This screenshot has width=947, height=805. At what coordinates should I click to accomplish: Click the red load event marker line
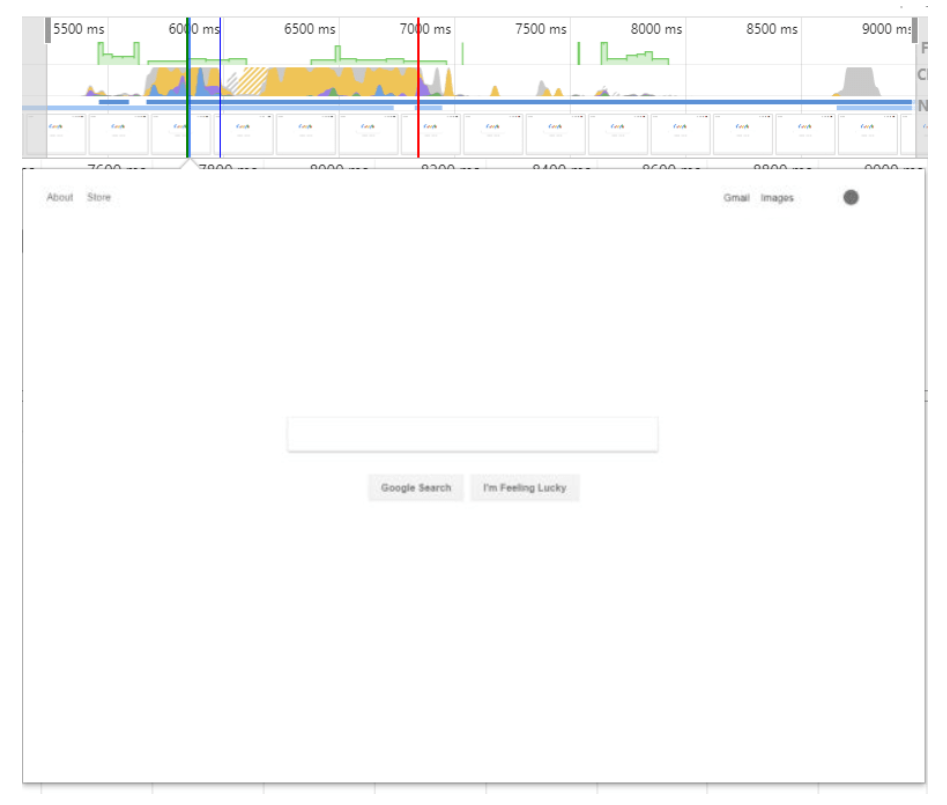tap(418, 88)
